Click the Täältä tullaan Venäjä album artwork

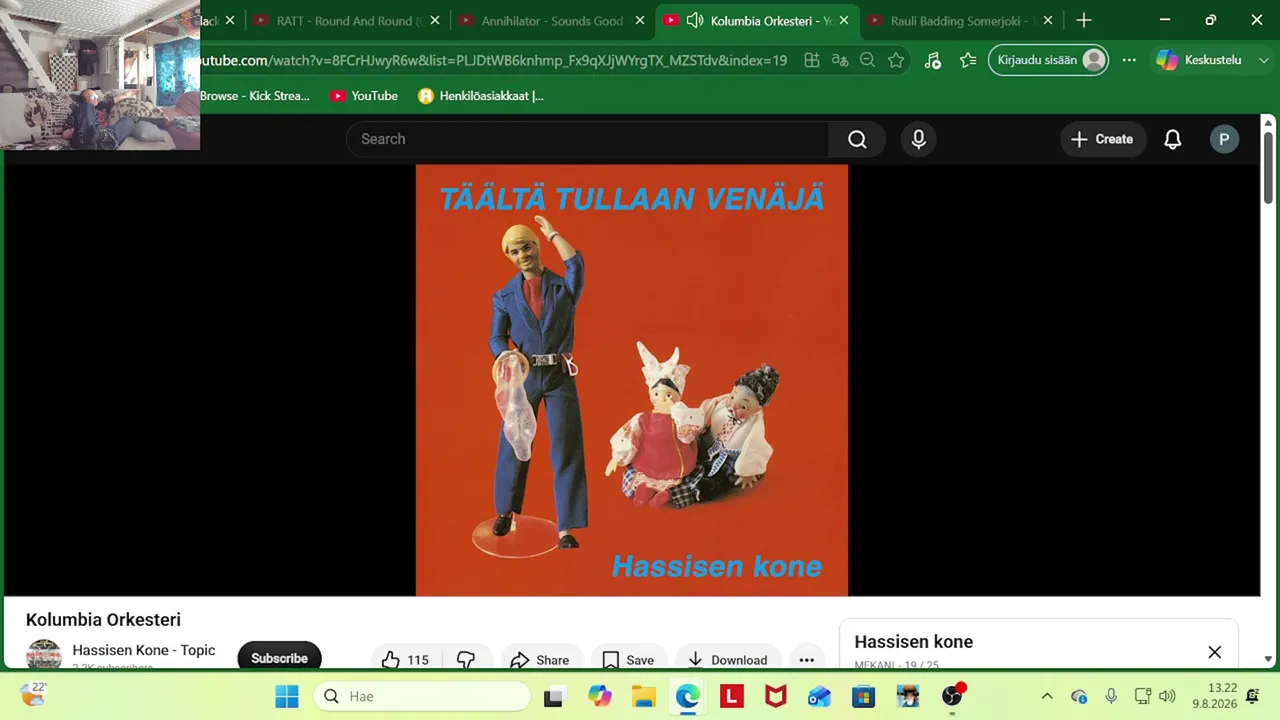632,380
